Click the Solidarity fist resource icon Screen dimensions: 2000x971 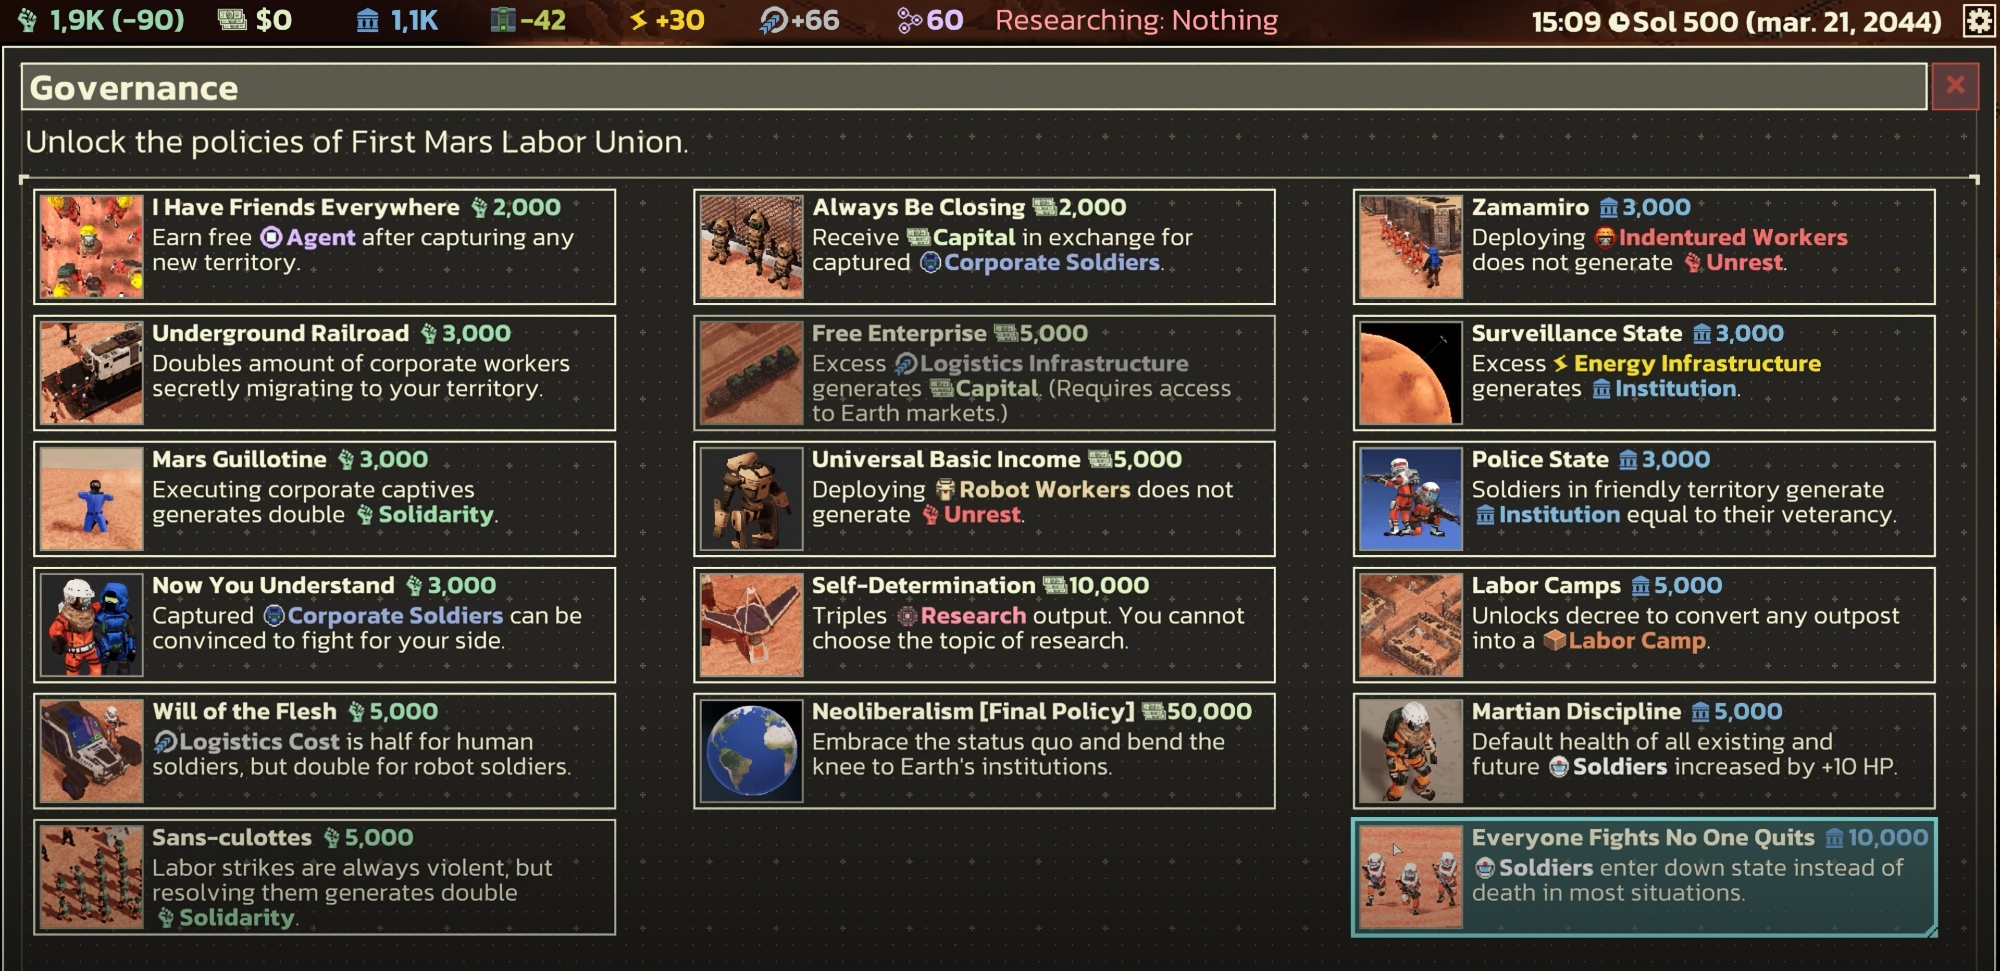pyautogui.click(x=28, y=20)
